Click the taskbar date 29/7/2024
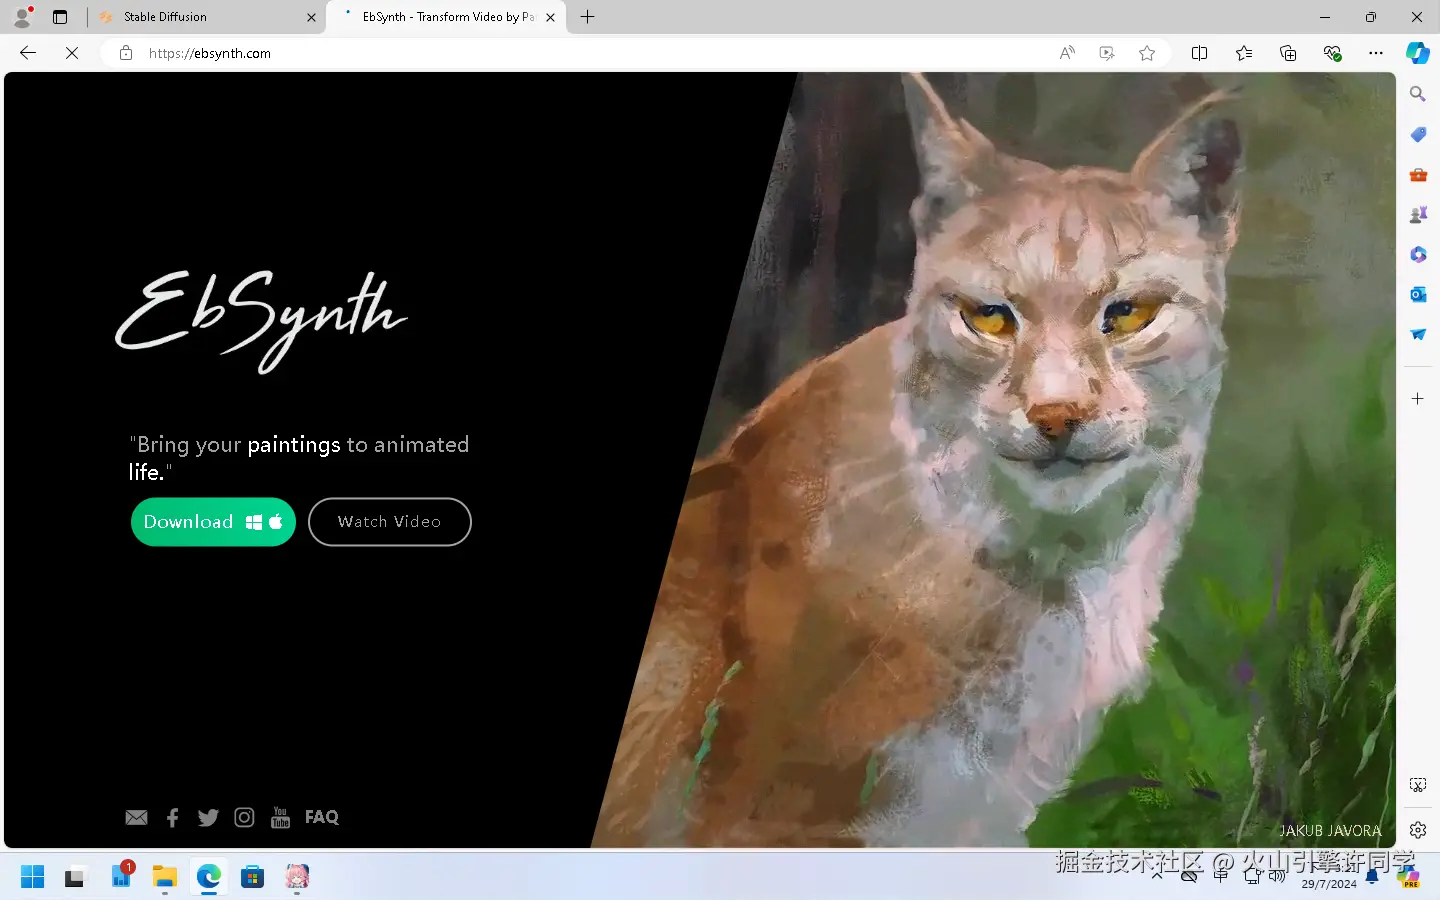This screenshot has height=900, width=1440. (x=1329, y=884)
